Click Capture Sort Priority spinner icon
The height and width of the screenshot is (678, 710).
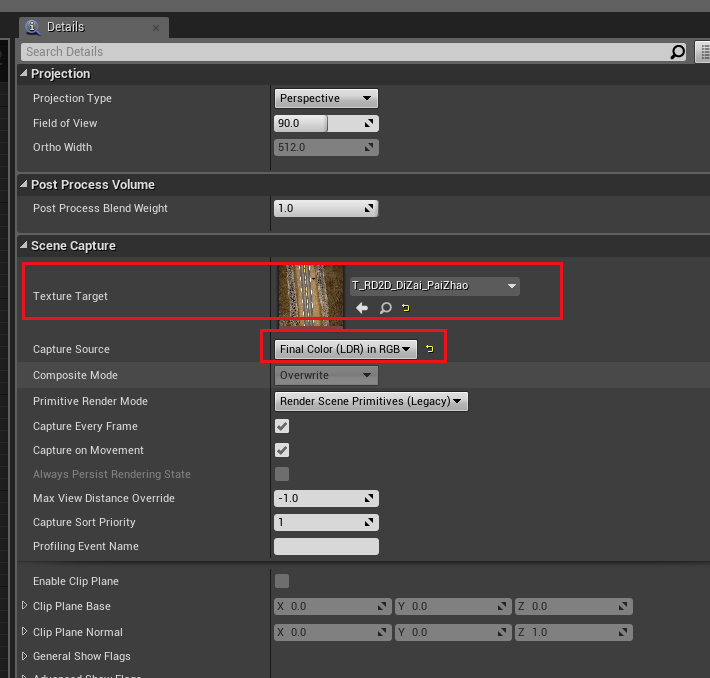(369, 522)
